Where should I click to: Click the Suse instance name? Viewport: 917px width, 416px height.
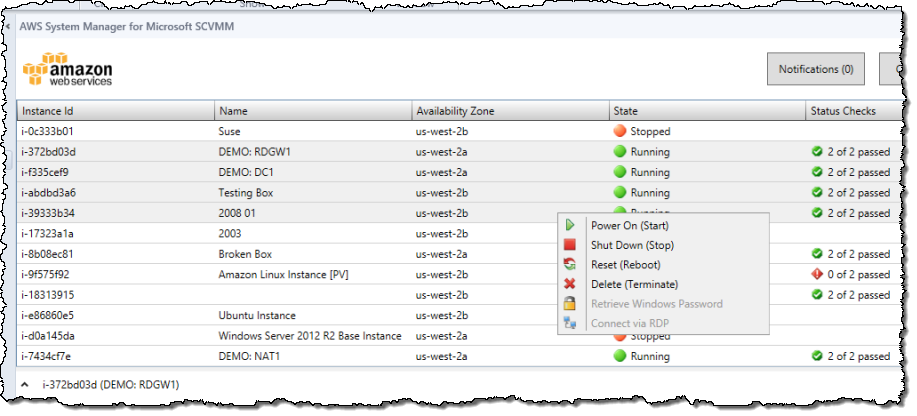[229, 131]
